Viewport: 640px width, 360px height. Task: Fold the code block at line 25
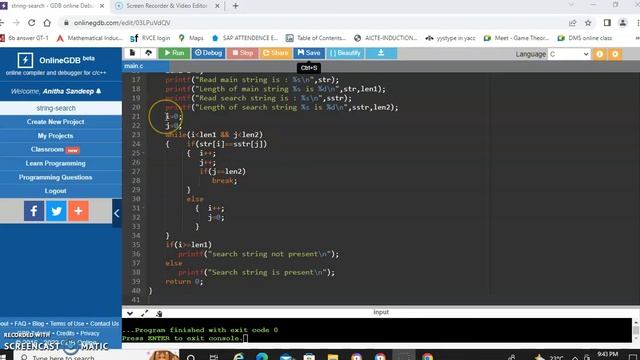point(143,153)
